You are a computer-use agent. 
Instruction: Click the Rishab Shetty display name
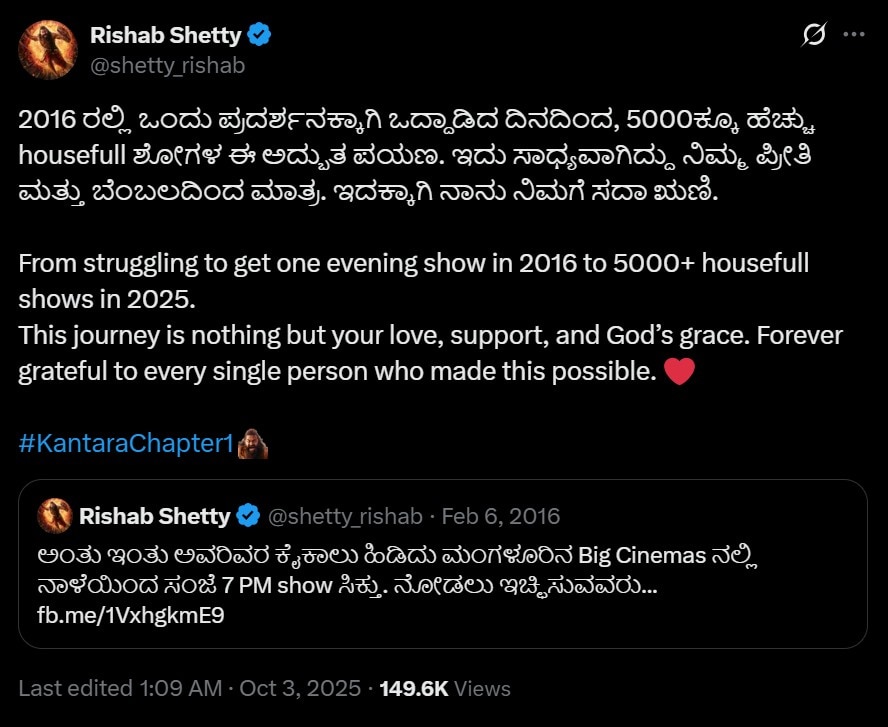point(165,36)
